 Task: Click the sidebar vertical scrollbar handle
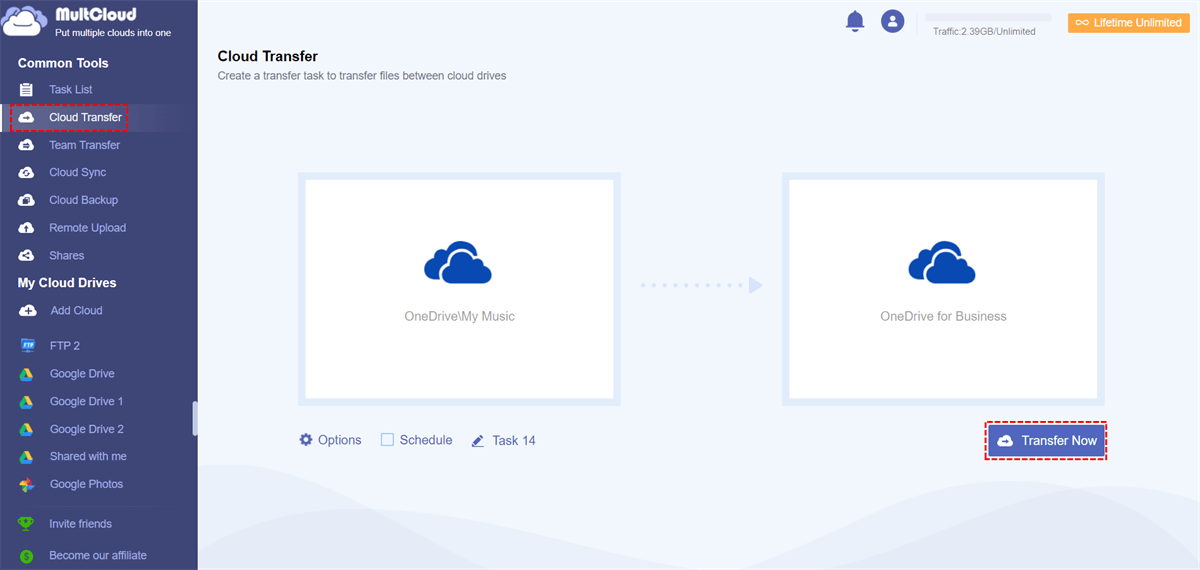pos(195,419)
